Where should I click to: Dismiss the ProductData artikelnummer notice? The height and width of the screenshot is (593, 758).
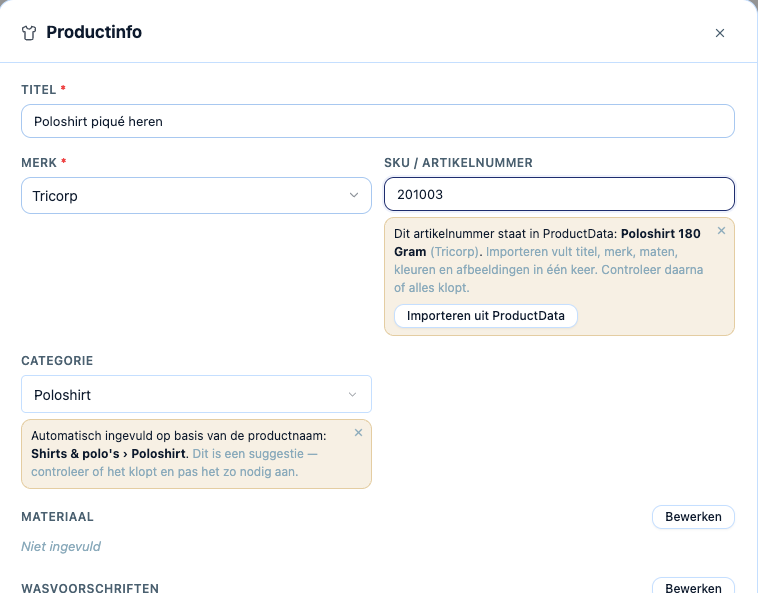[x=721, y=231]
